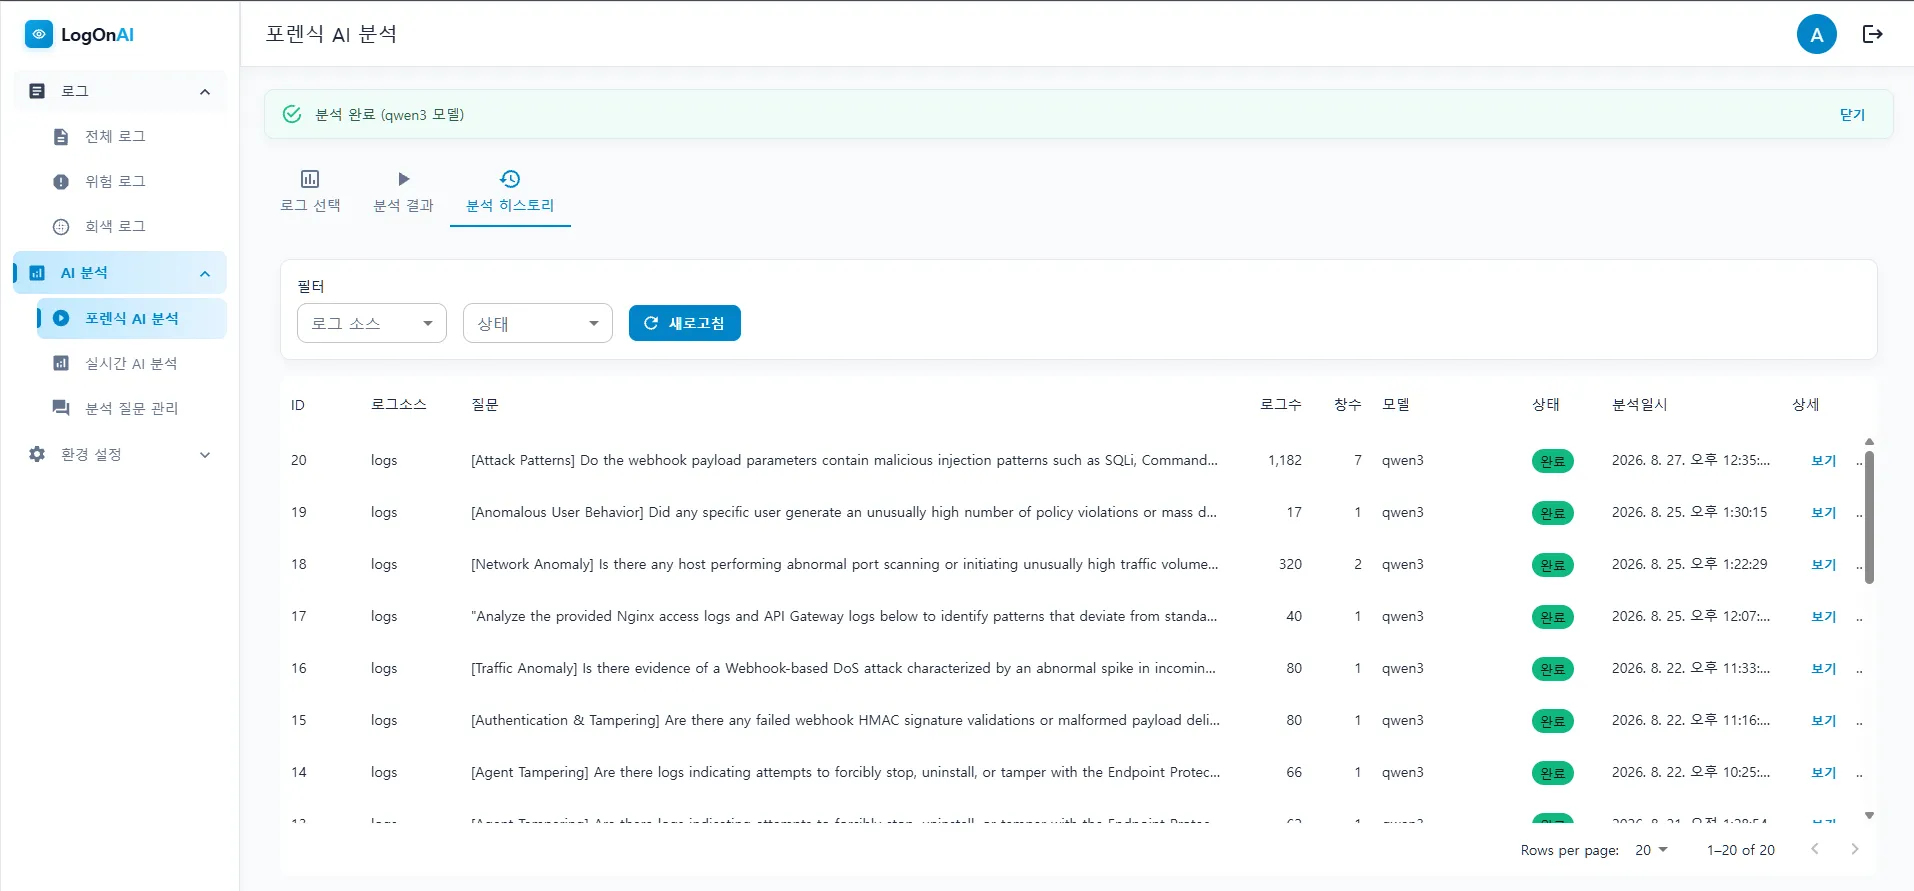Click 보기 for row ID 20
Screen dimensions: 1914x891
click(x=1824, y=460)
